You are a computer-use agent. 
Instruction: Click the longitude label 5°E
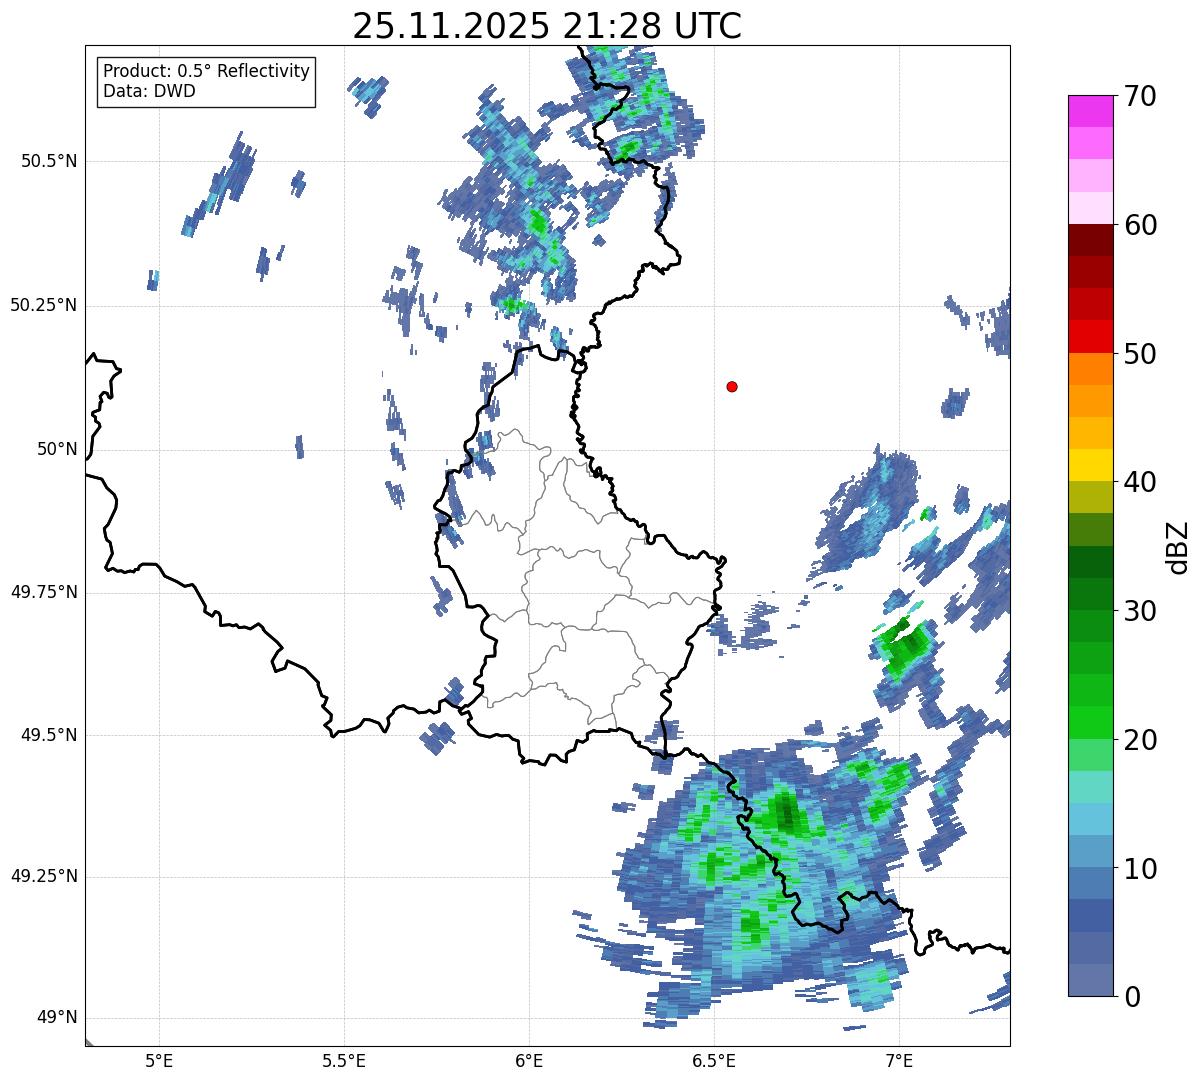(159, 1060)
